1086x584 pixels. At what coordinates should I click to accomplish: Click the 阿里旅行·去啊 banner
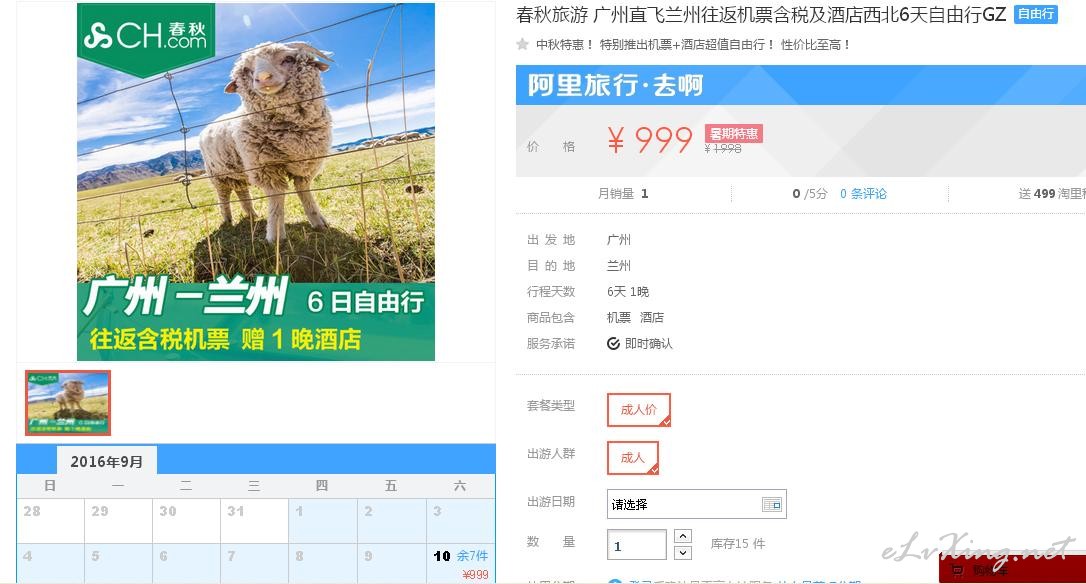pos(801,85)
